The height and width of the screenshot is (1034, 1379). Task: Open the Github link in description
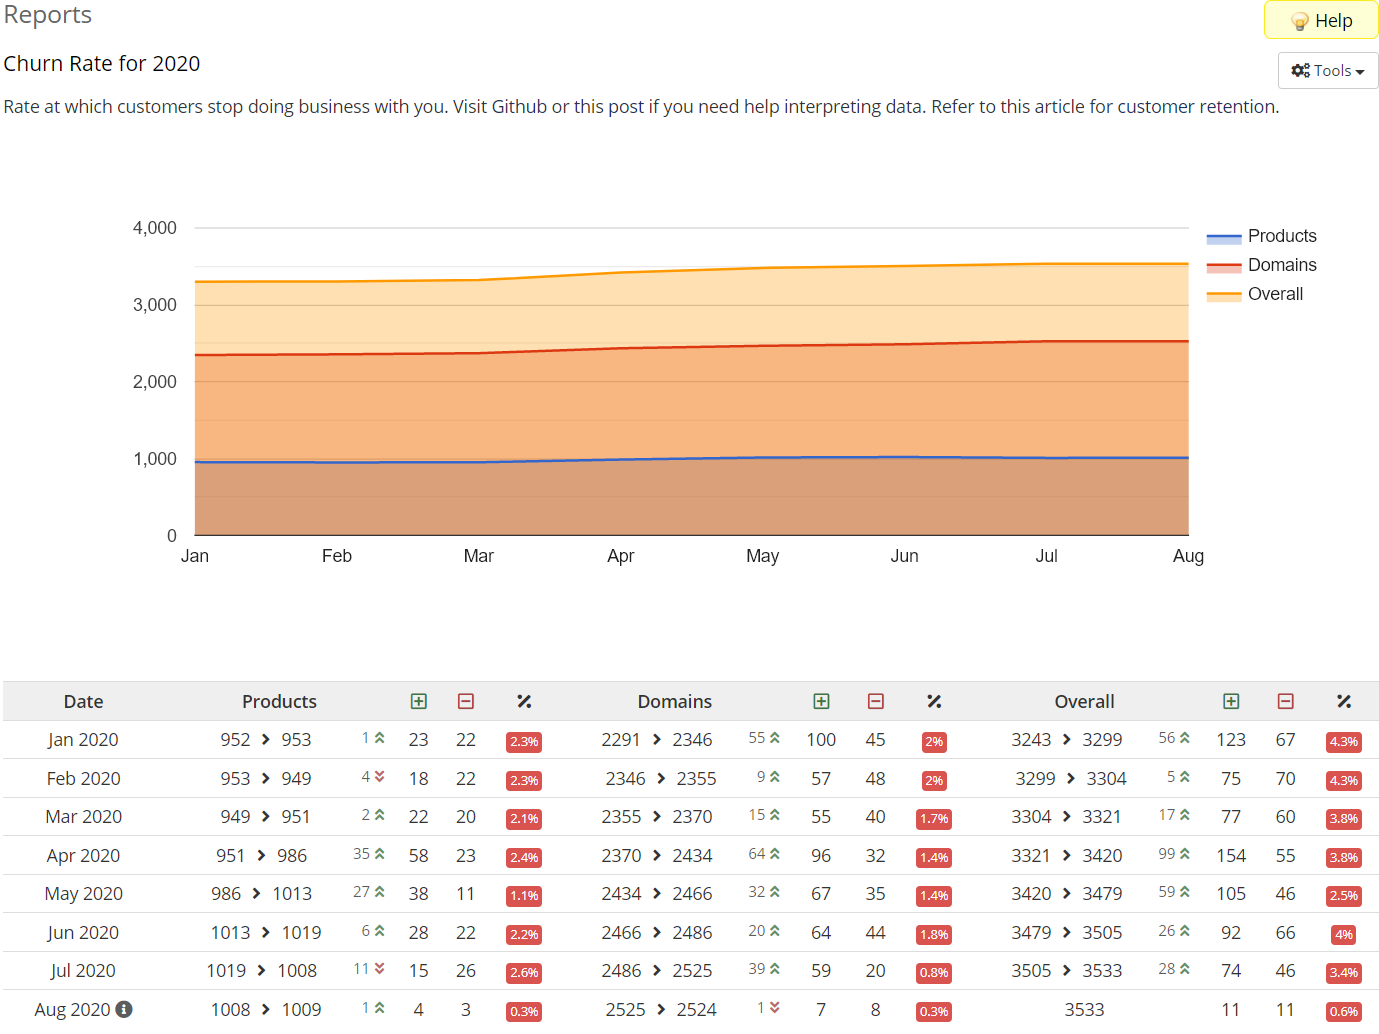pos(519,107)
